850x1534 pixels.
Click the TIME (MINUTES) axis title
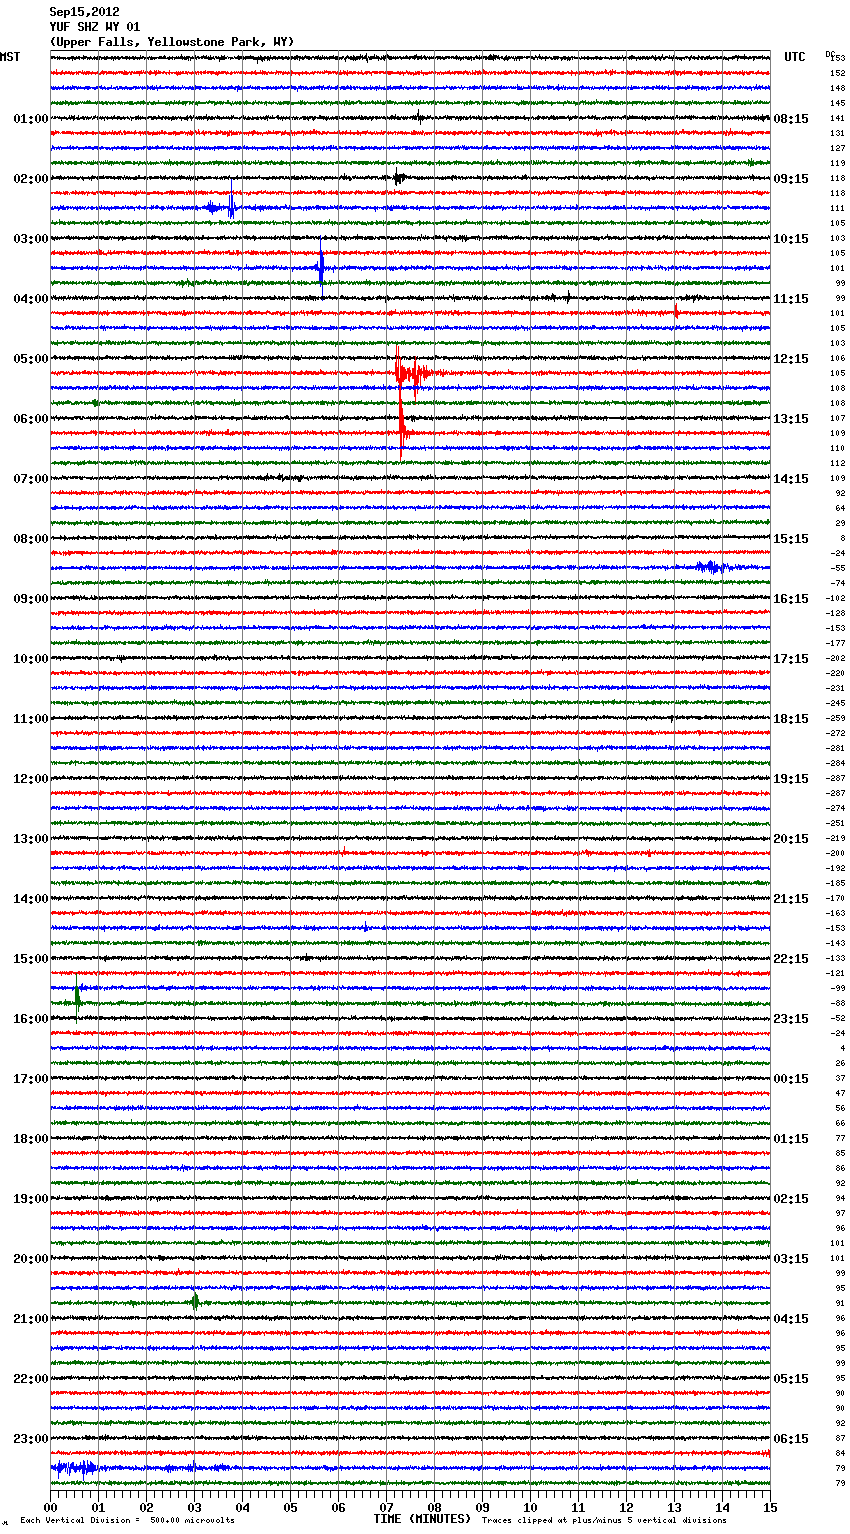[422, 1519]
